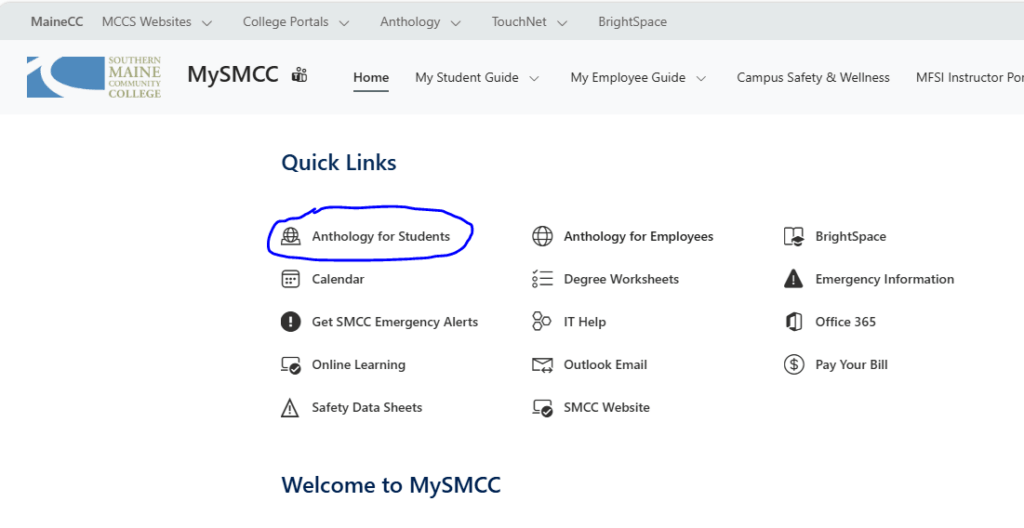
Task: Click the Welcome to MySMCC heading
Action: point(391,485)
